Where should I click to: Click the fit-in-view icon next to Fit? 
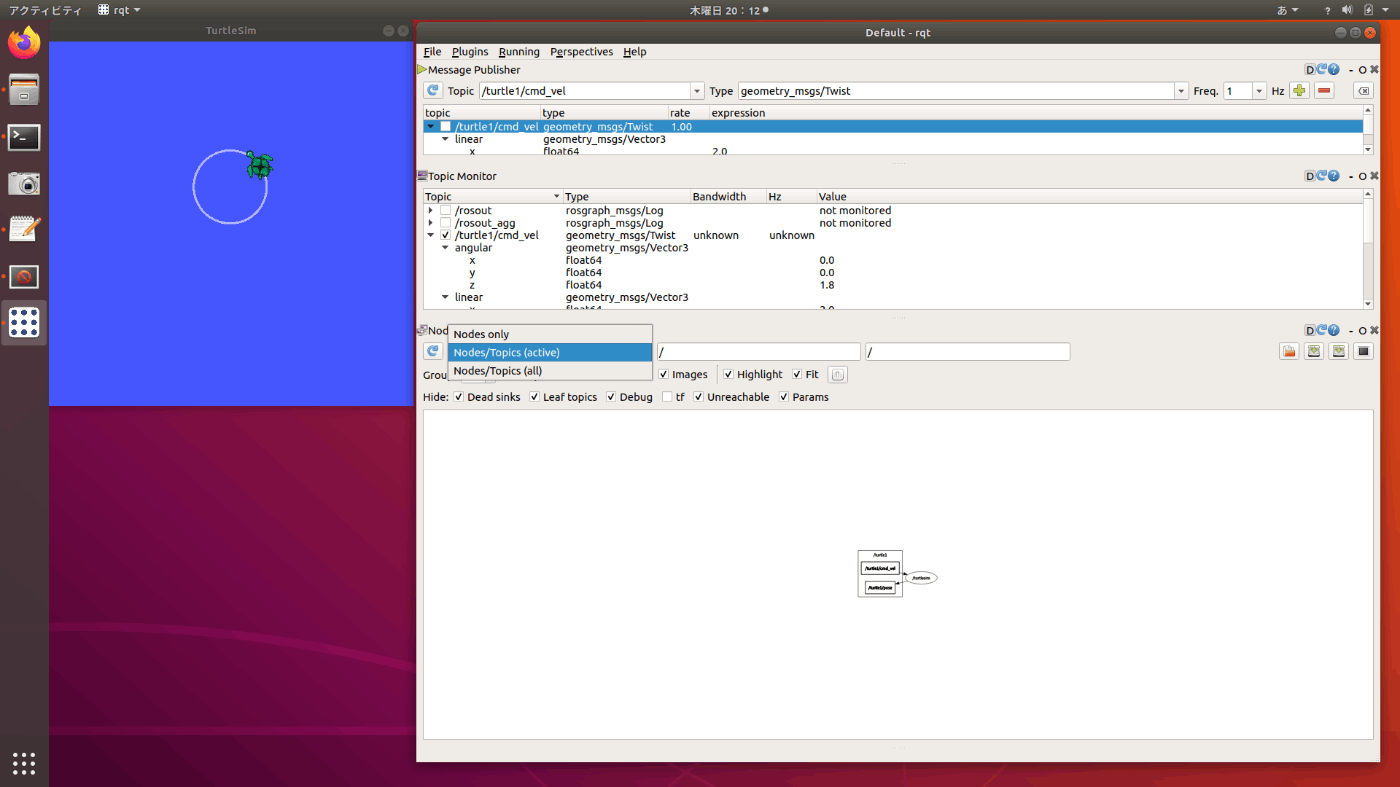click(838, 375)
